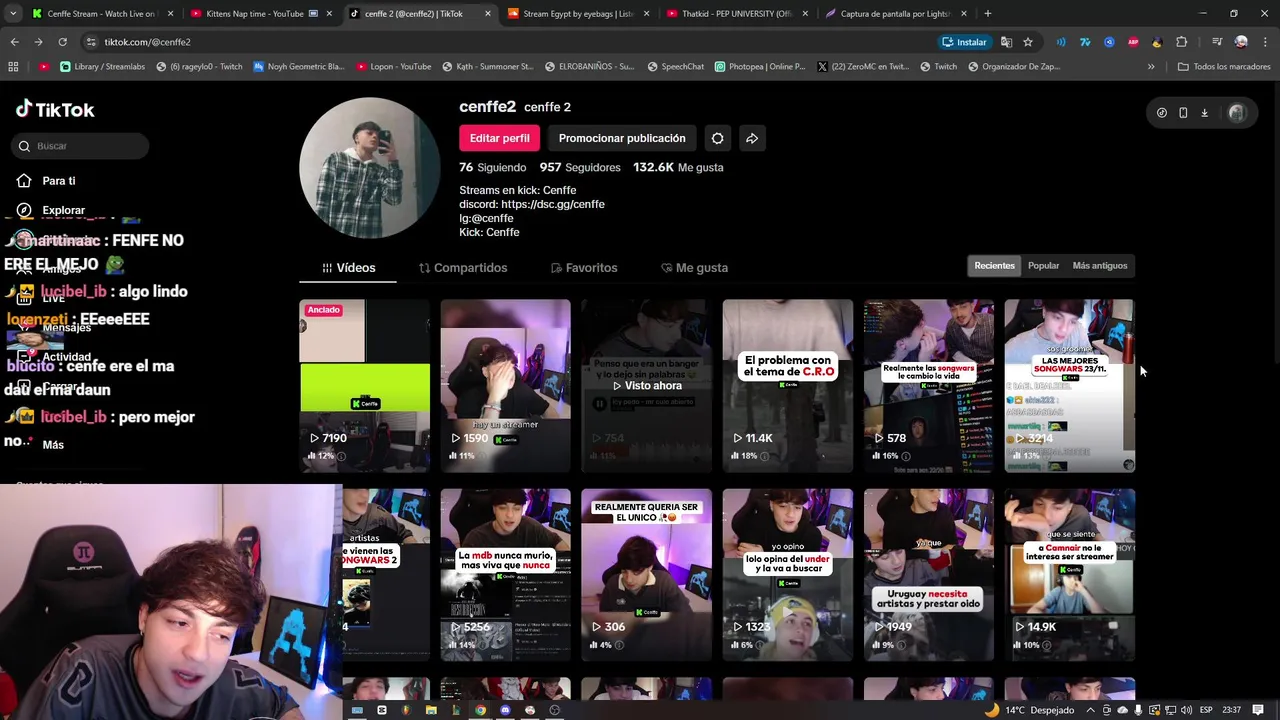Screen dimensions: 1280x720
Task: Switch to the Favoritos tab
Action: [584, 268]
